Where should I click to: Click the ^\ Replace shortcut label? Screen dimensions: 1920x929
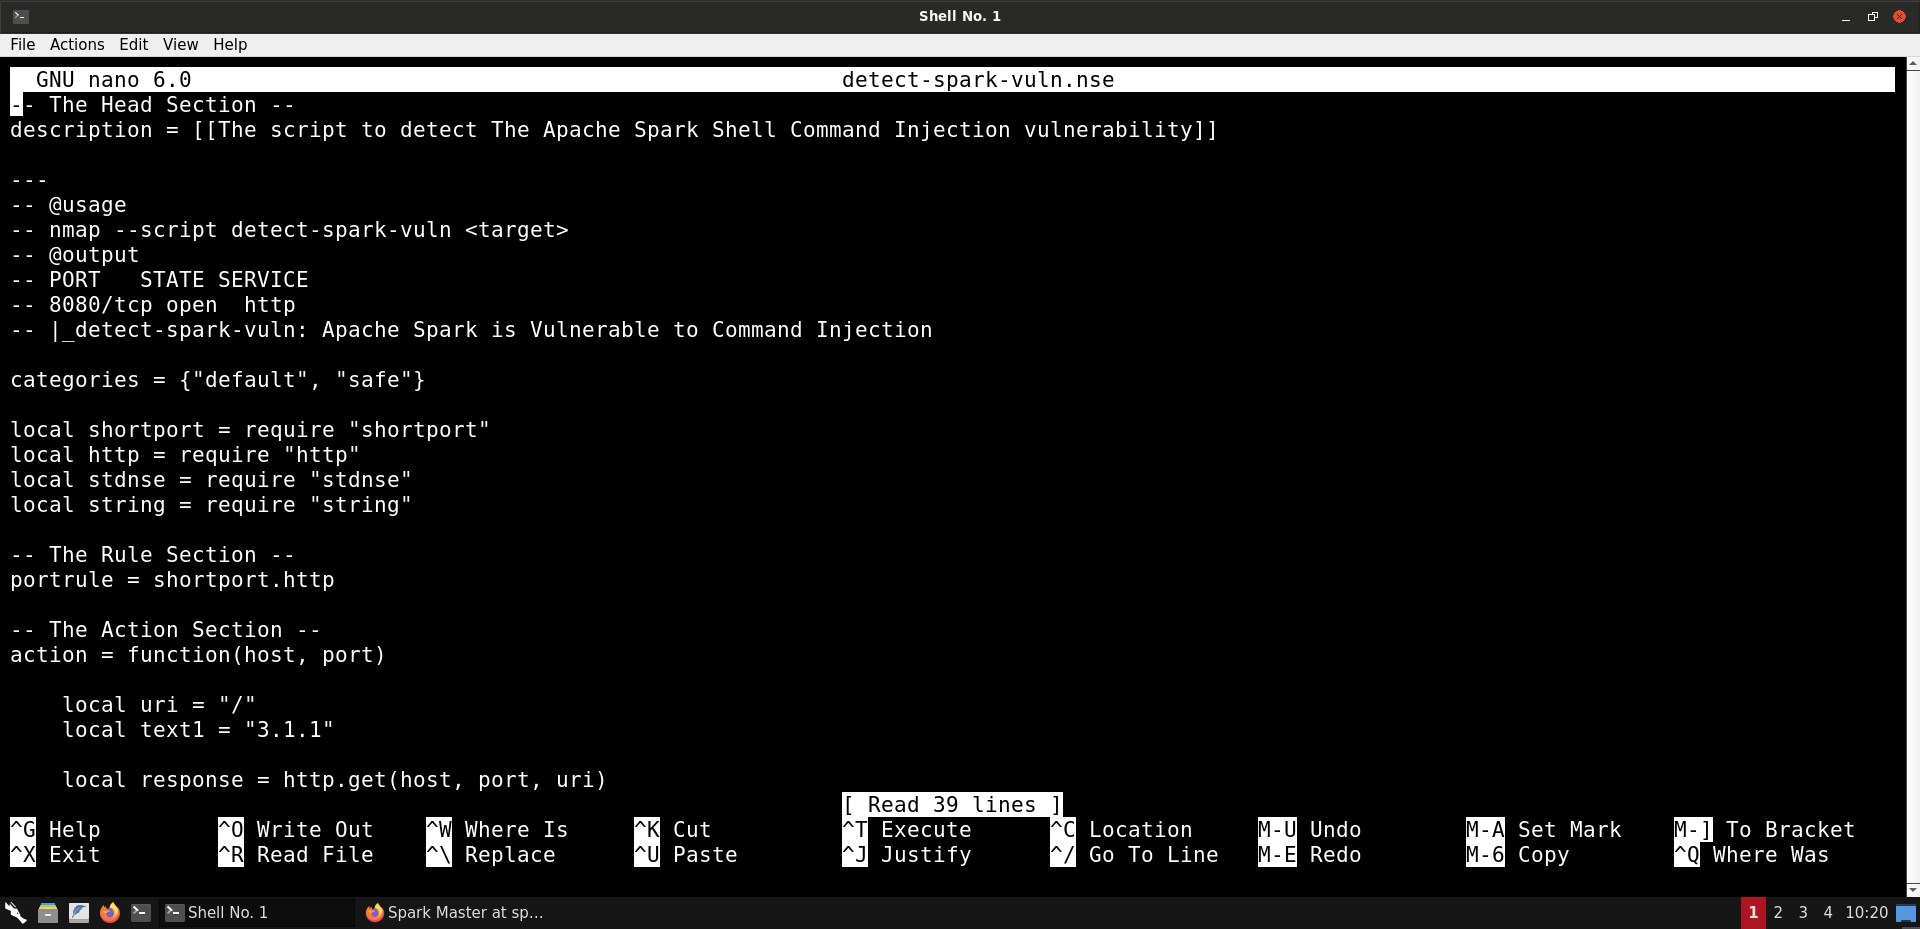coord(491,855)
